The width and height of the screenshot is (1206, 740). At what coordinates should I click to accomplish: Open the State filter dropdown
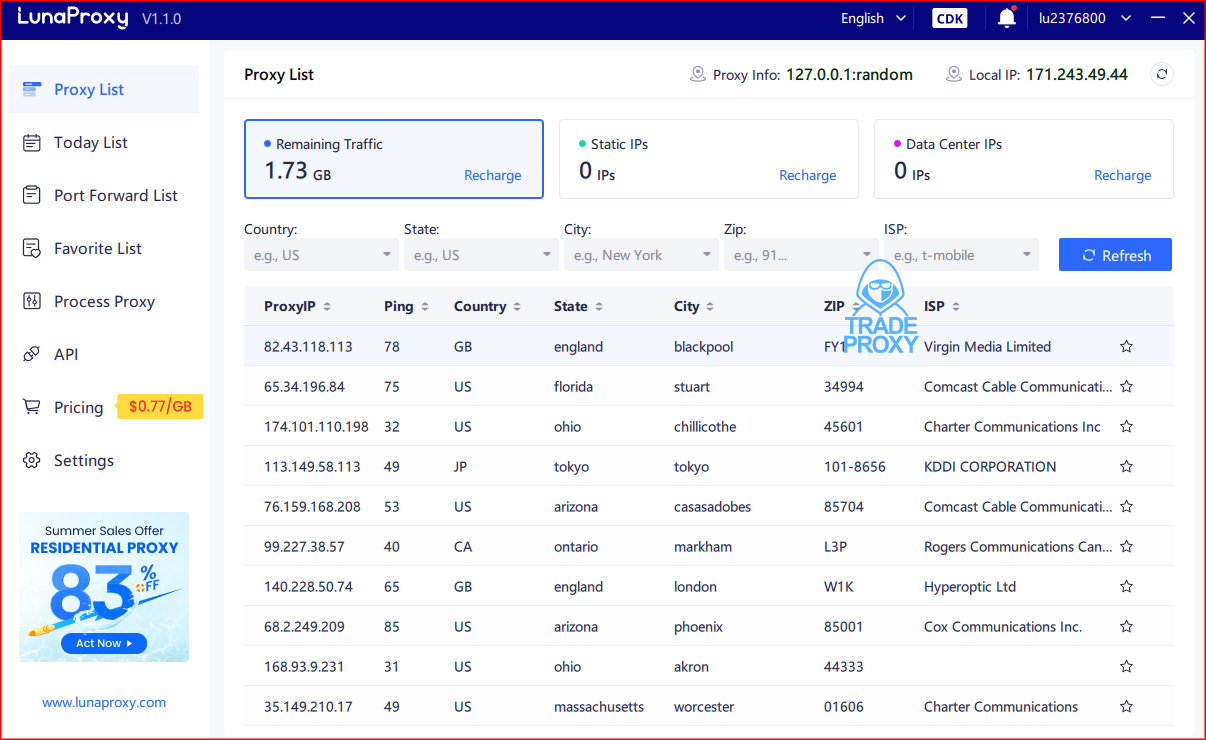tap(481, 255)
